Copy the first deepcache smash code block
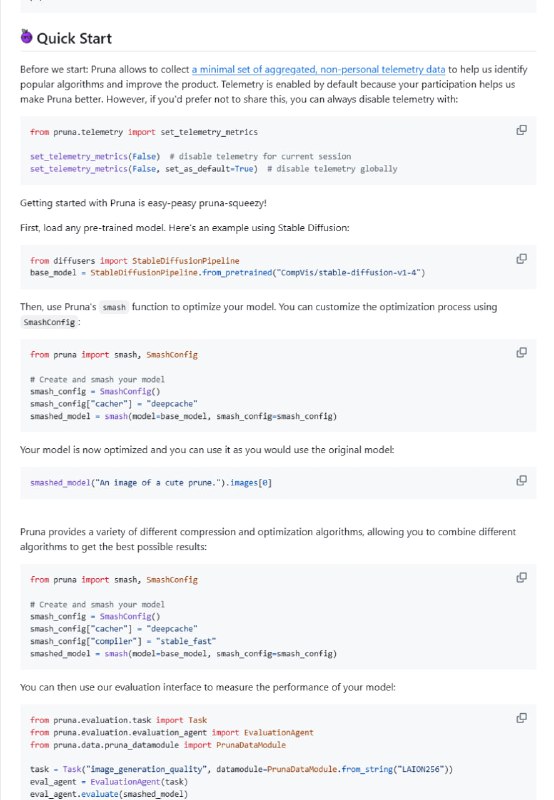The height and width of the screenshot is (800, 554). pos(521,353)
